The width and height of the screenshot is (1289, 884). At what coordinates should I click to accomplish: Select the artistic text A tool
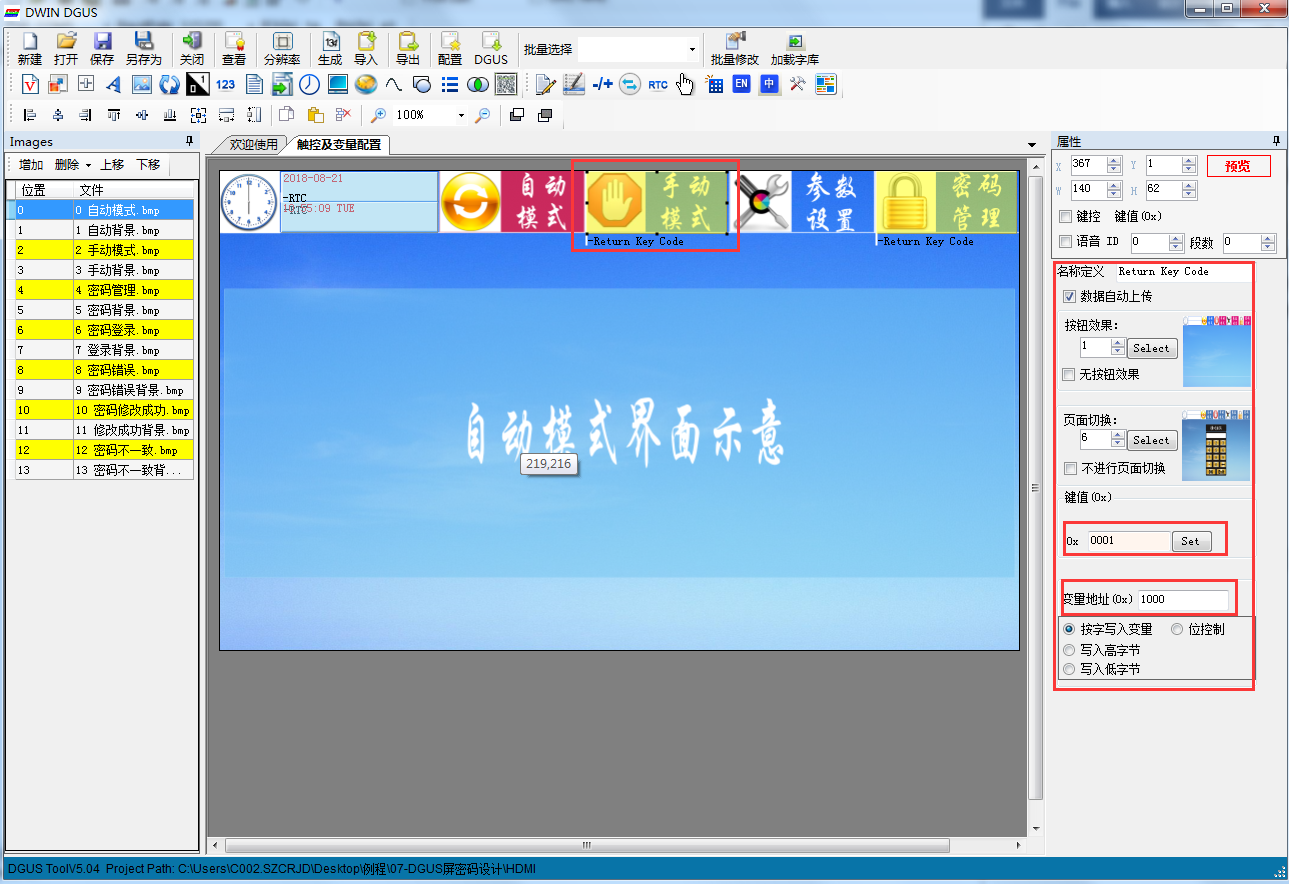click(x=113, y=84)
